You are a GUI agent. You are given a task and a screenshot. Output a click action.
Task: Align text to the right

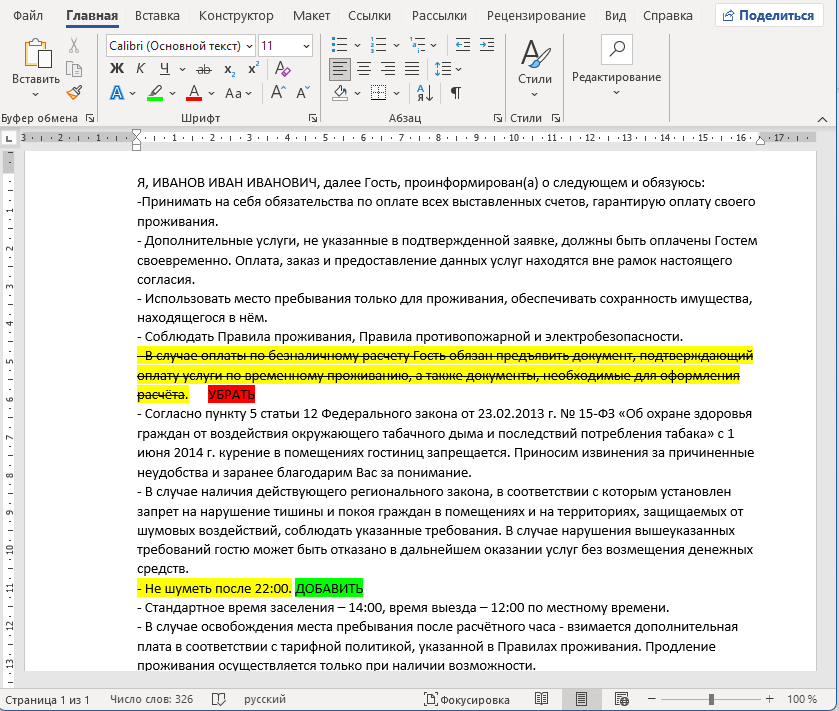point(388,69)
